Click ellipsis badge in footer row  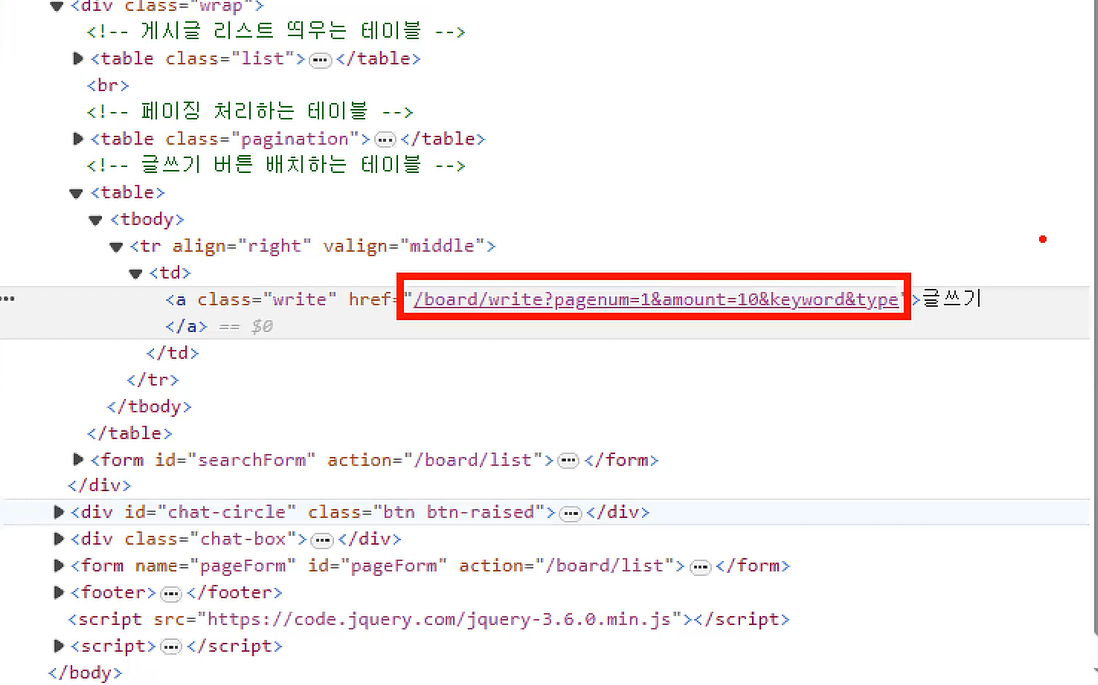(170, 595)
